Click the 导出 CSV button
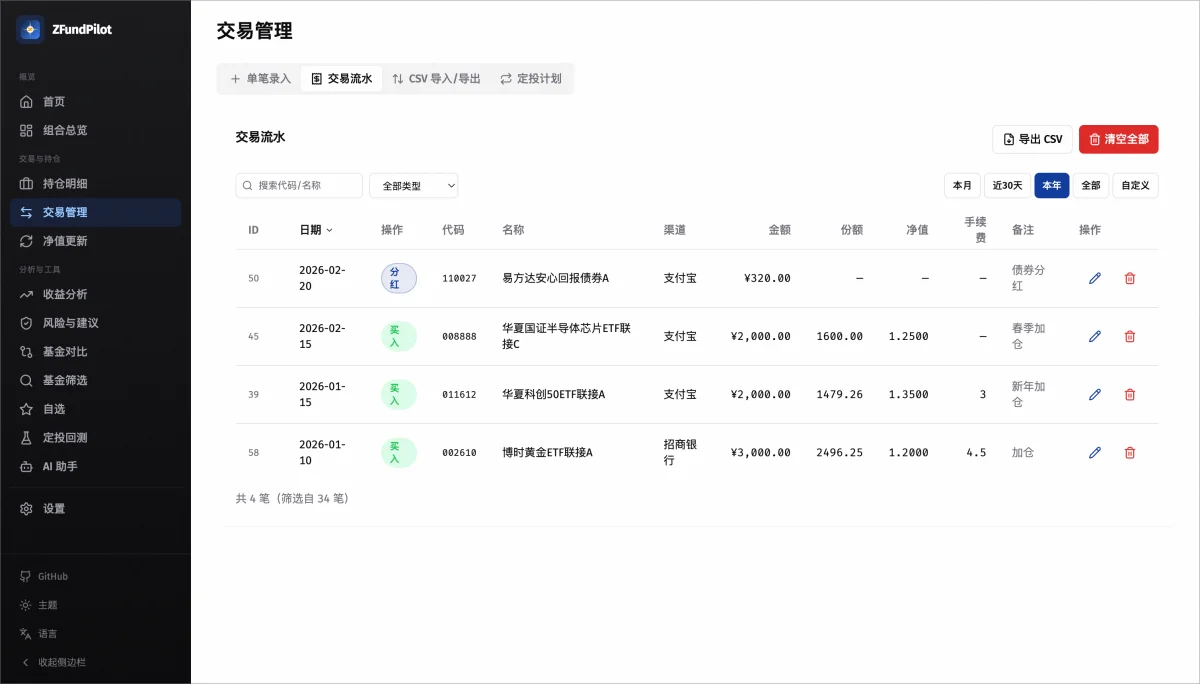 pos(1033,139)
